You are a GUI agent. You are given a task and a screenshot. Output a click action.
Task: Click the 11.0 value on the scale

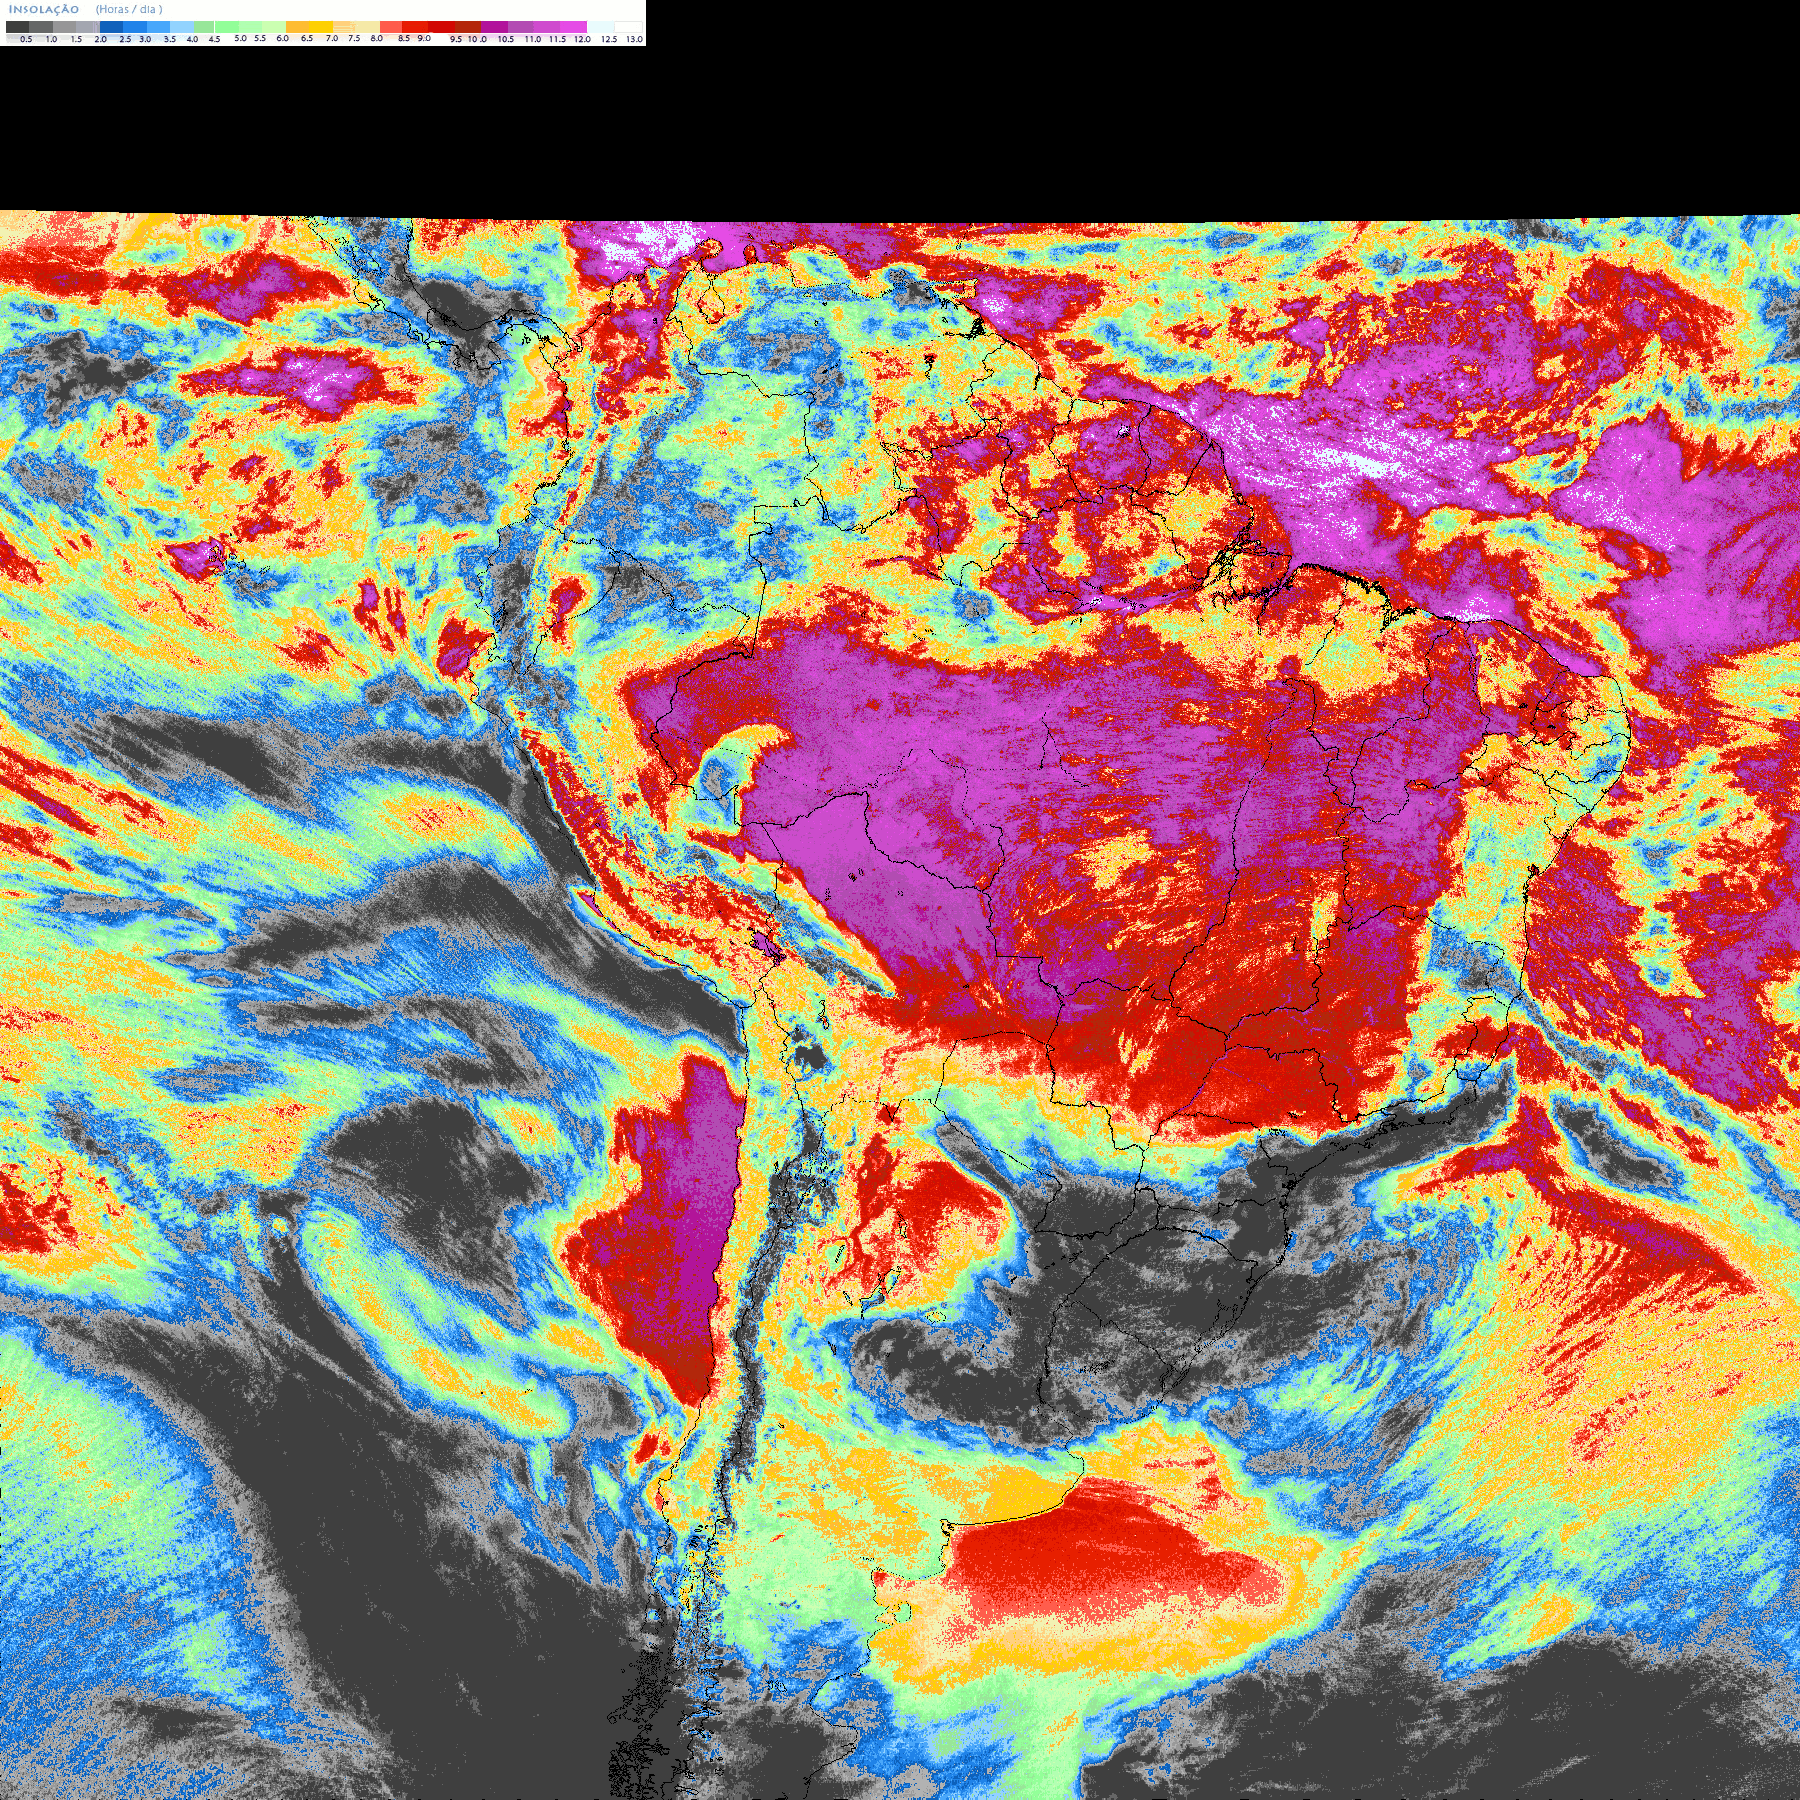click(533, 39)
